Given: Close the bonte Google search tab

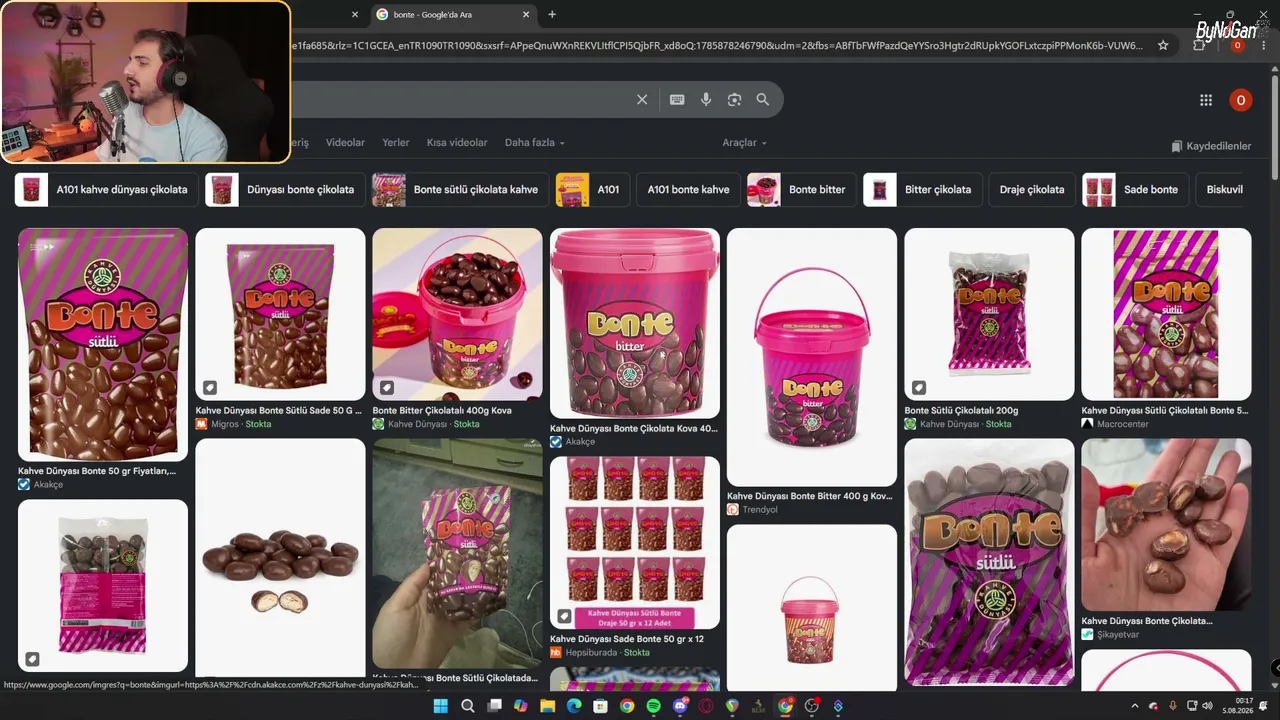Looking at the screenshot, I should [x=526, y=15].
